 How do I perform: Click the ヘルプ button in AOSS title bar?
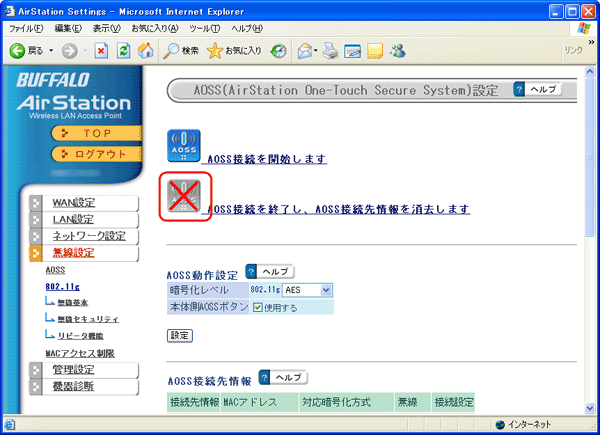point(543,89)
